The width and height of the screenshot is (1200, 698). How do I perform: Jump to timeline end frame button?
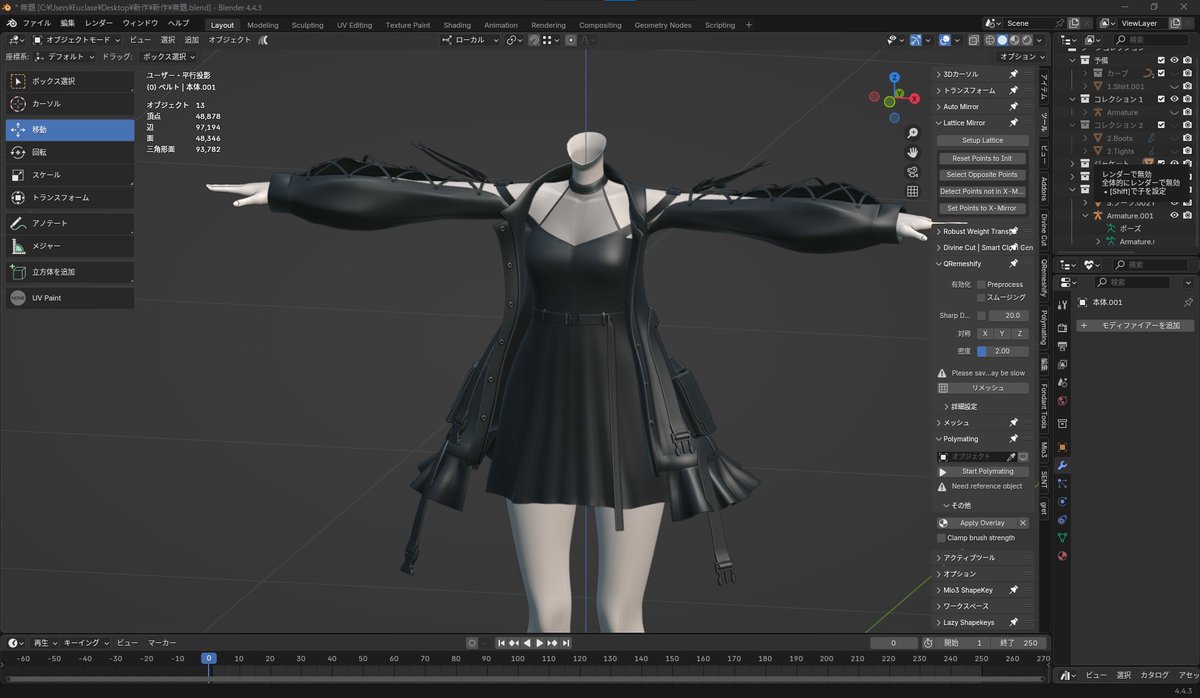click(566, 643)
